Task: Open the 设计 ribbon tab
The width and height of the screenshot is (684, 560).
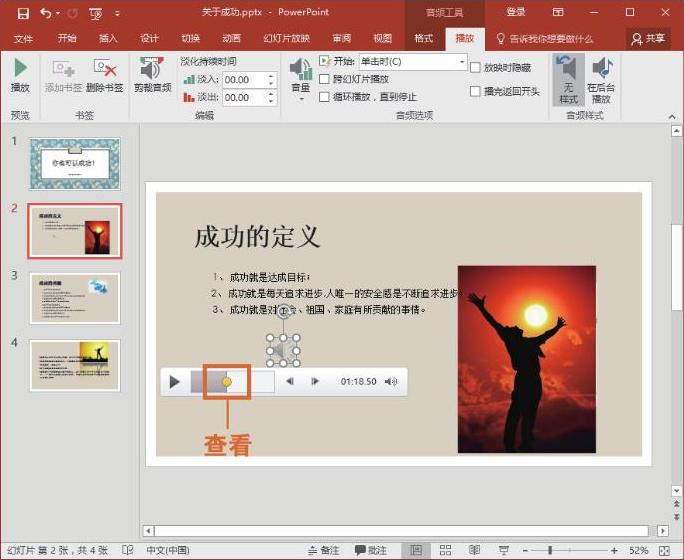Action: point(149,38)
